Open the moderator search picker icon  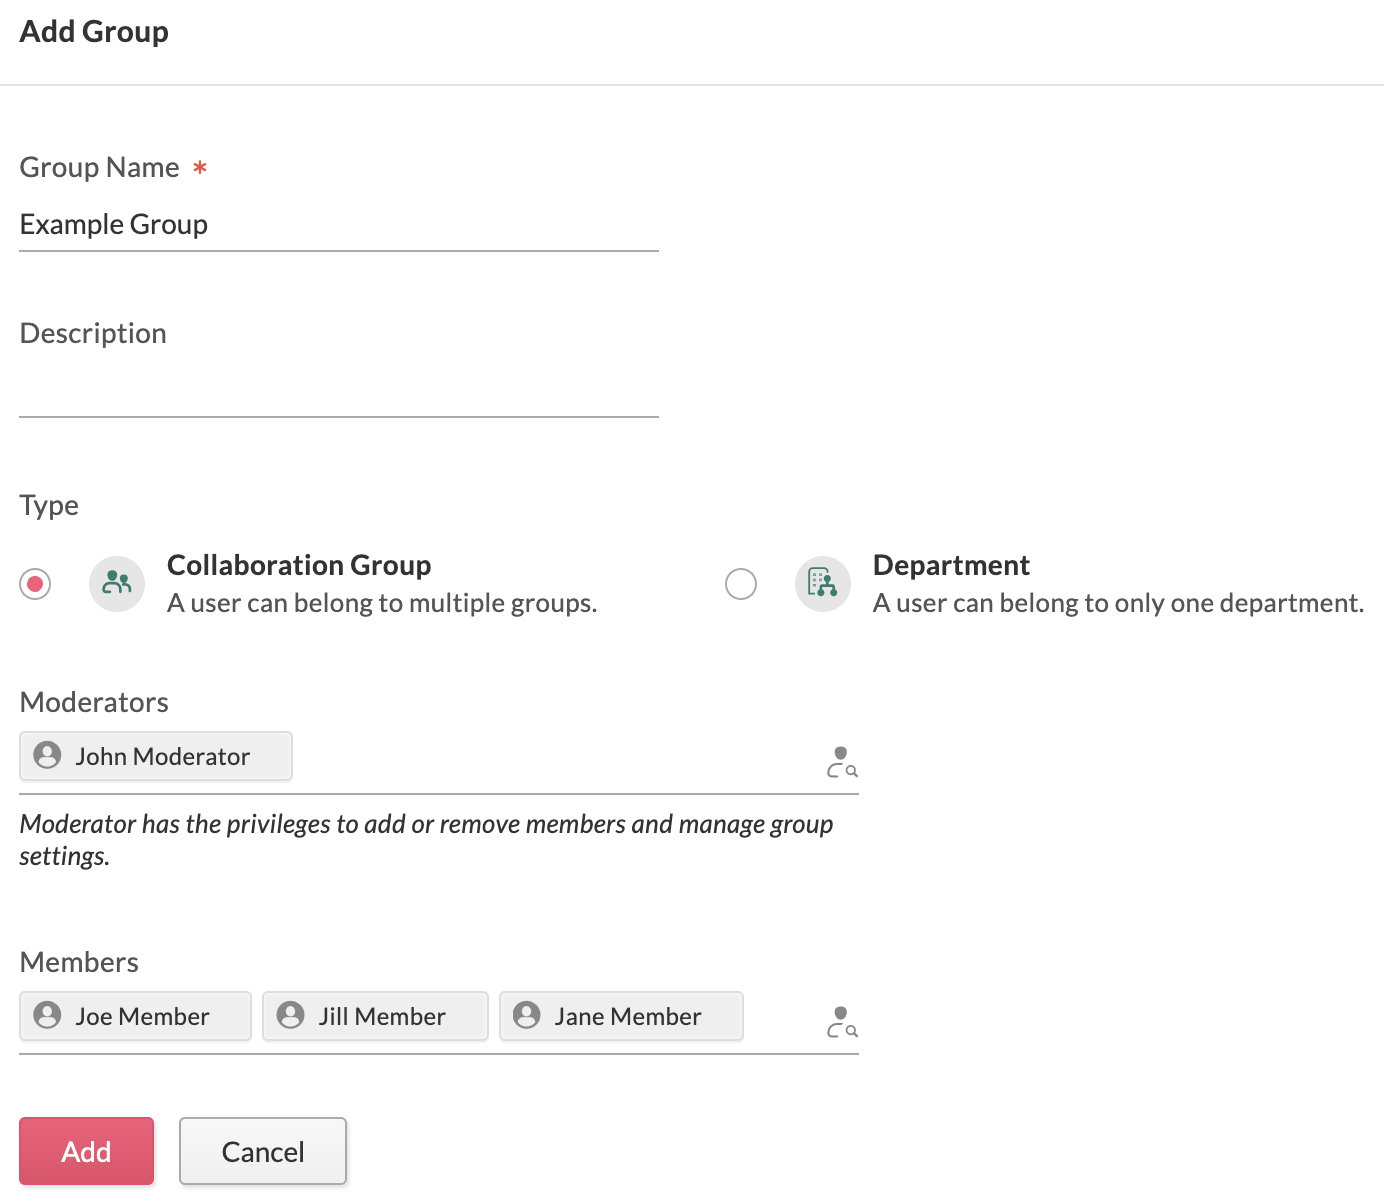pyautogui.click(x=842, y=762)
